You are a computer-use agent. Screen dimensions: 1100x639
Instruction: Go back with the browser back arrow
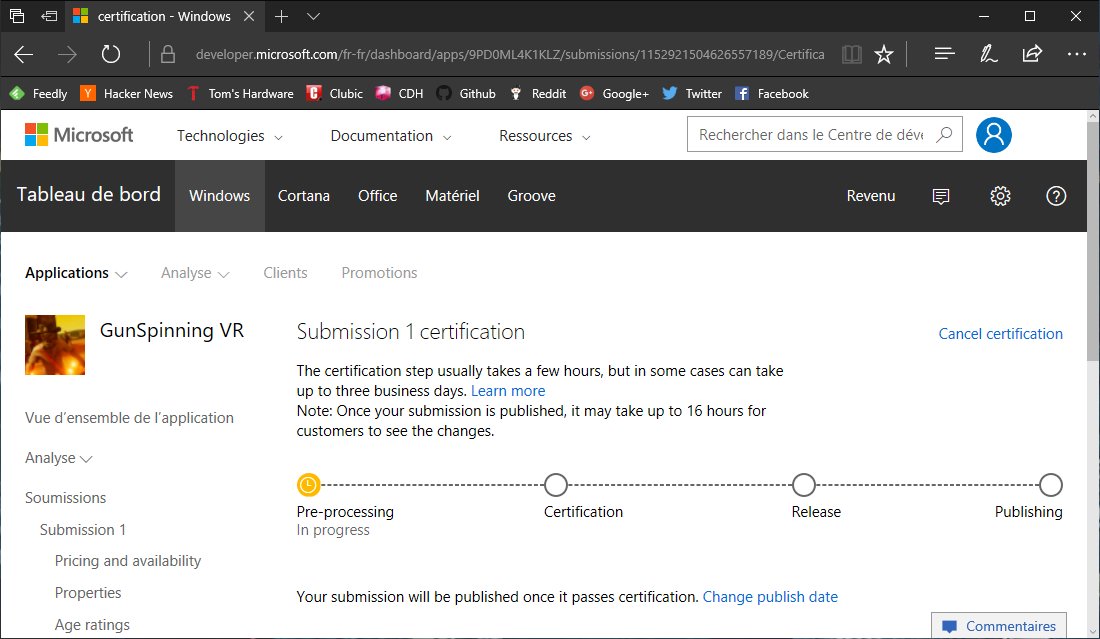pyautogui.click(x=23, y=54)
